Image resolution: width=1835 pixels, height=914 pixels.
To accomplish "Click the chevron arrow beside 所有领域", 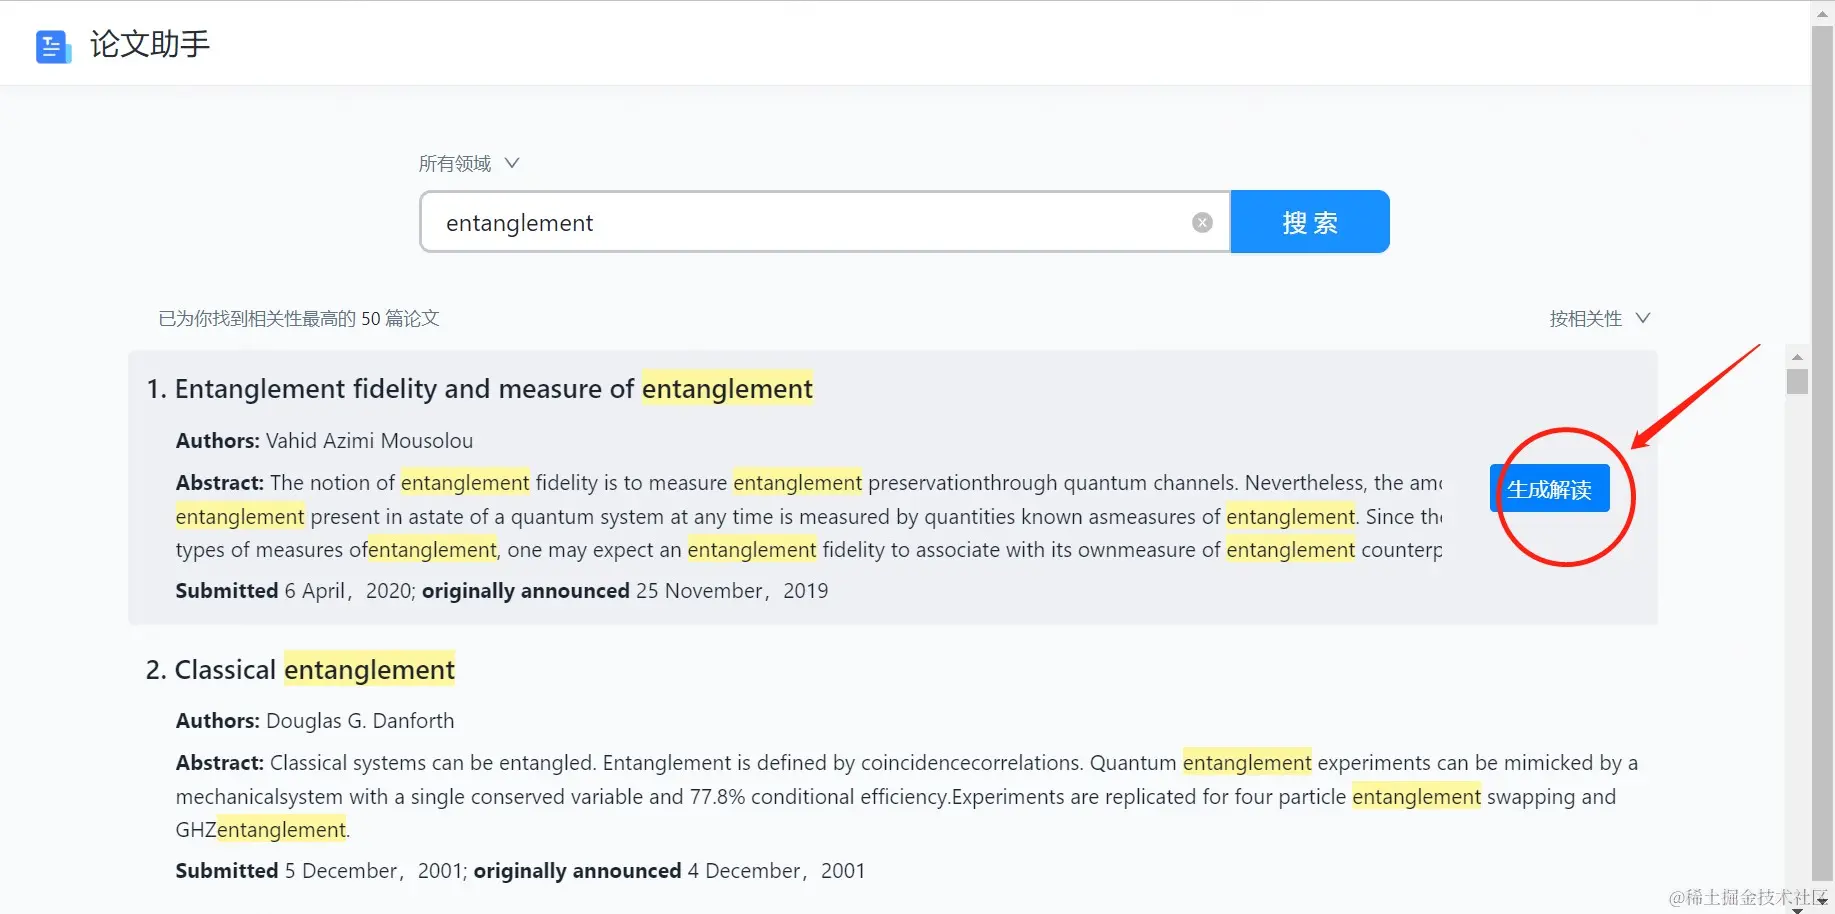I will [x=512, y=163].
